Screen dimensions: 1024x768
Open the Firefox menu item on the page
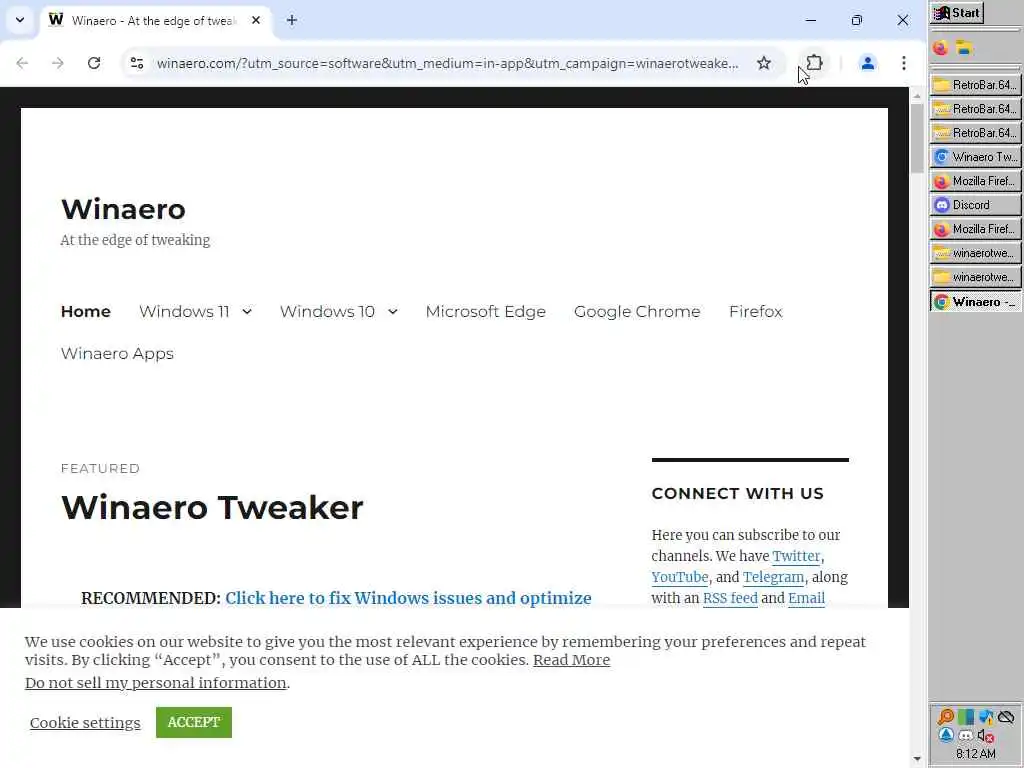point(756,312)
